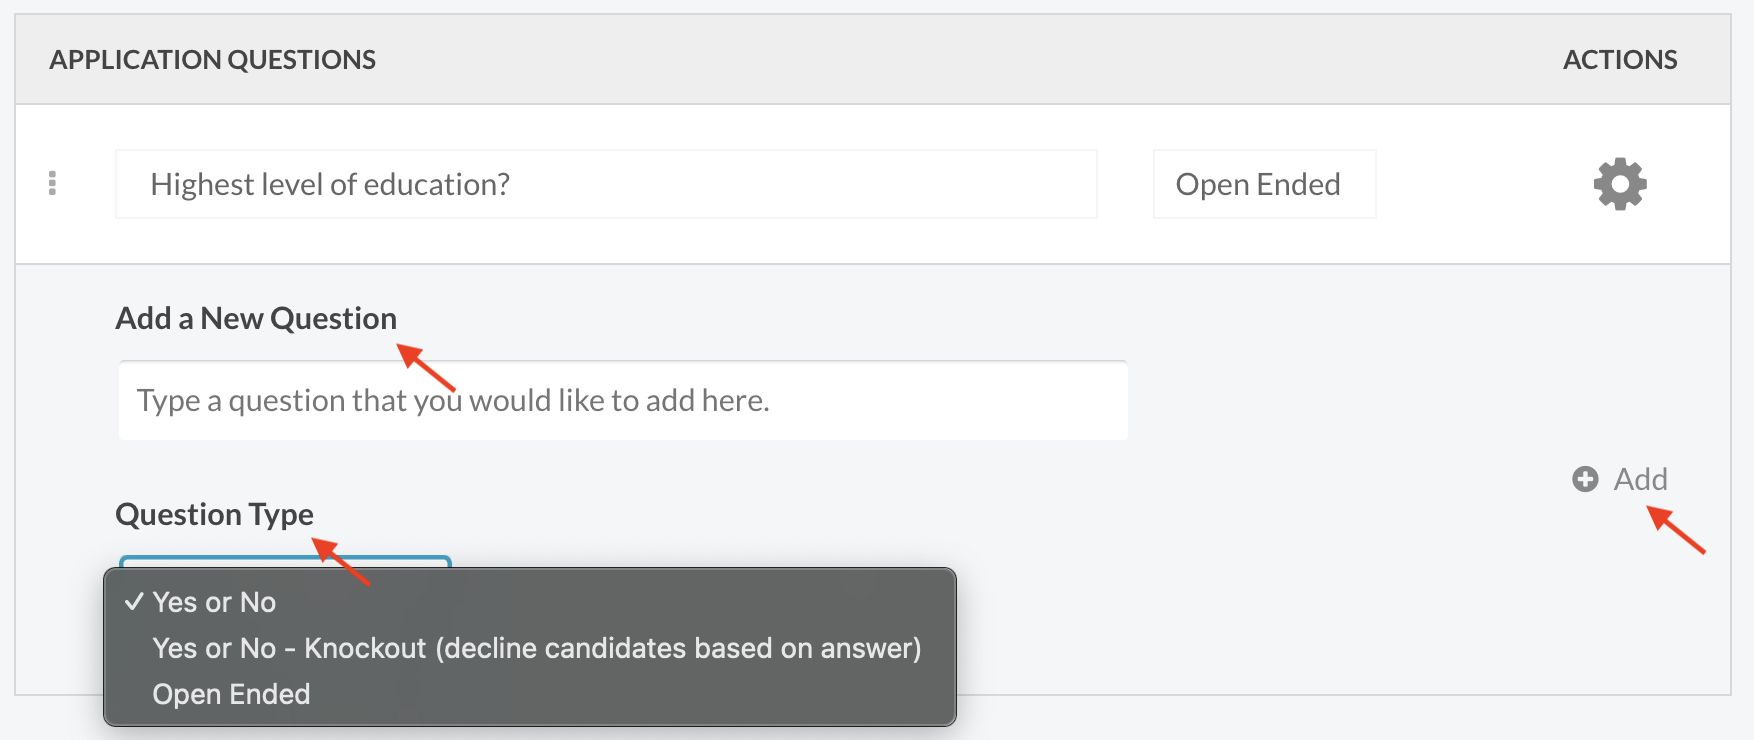Click the Add link to add the question
Image resolution: width=1754 pixels, height=740 pixels.
(x=1640, y=480)
